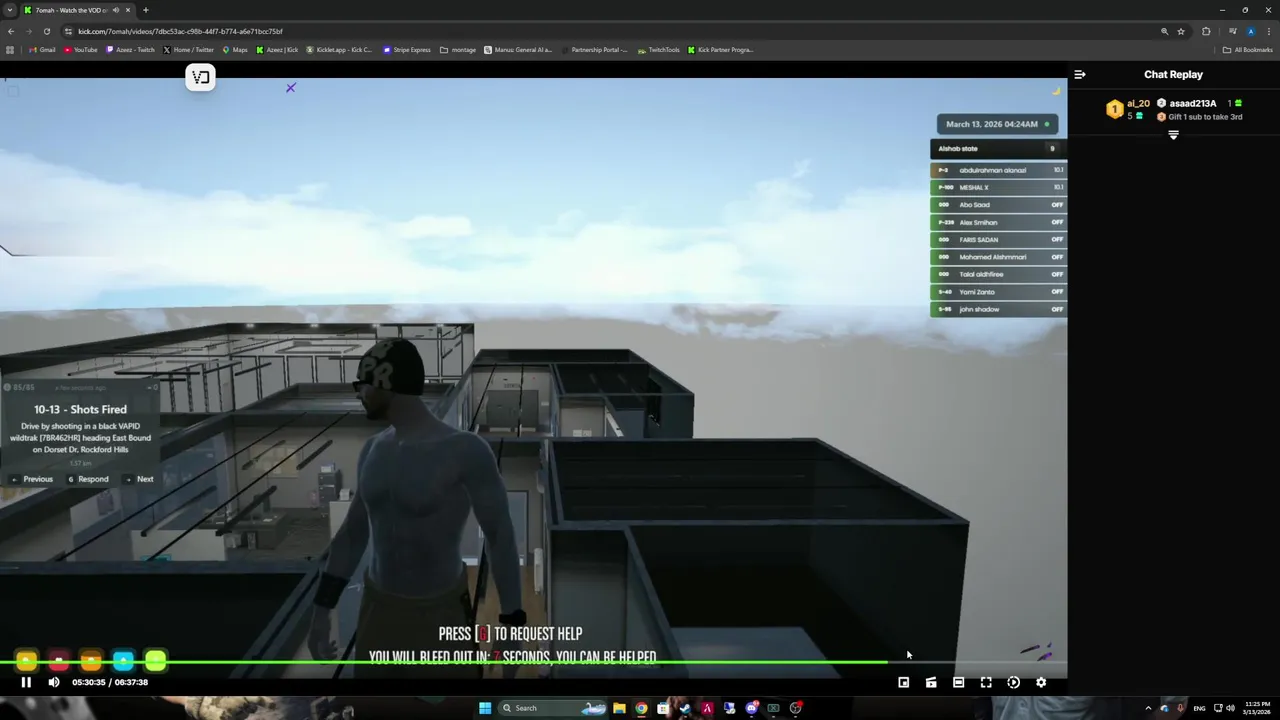The height and width of the screenshot is (720, 1280).
Task: Open Chrome profile avatar
Action: 1250,31
